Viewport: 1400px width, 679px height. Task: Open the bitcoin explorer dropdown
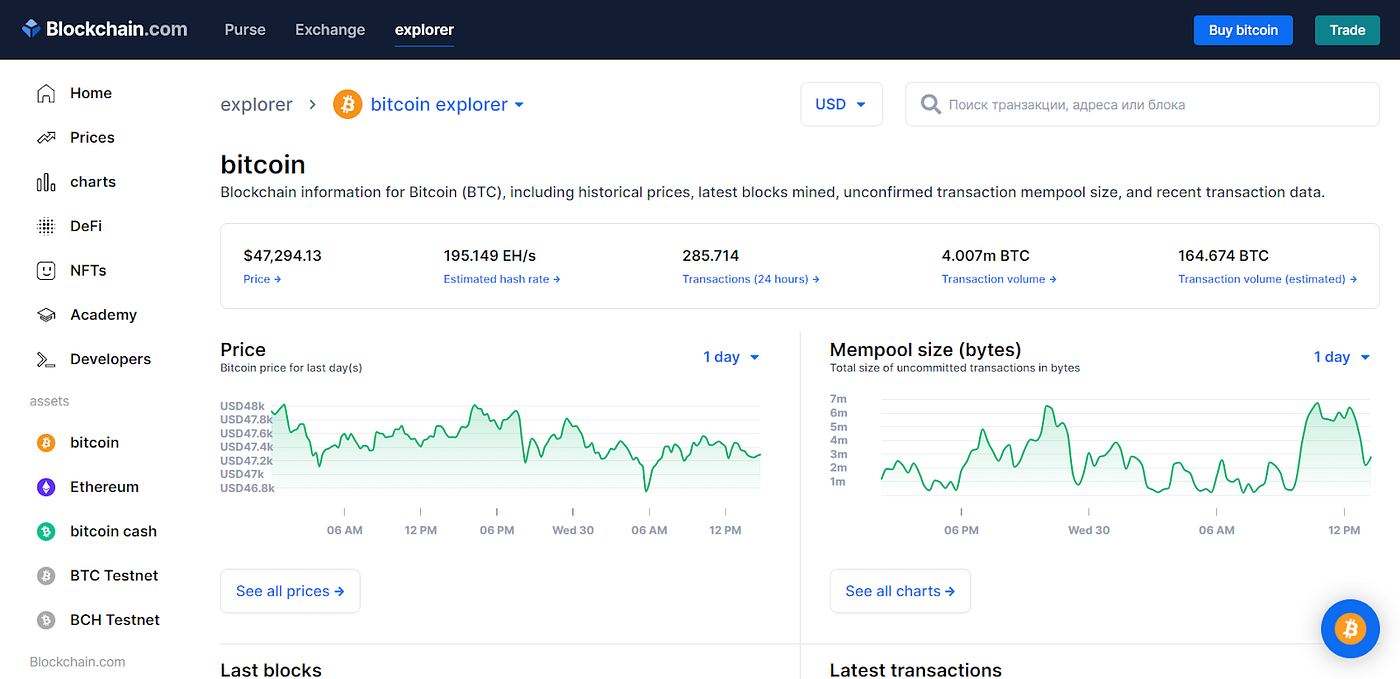[447, 104]
